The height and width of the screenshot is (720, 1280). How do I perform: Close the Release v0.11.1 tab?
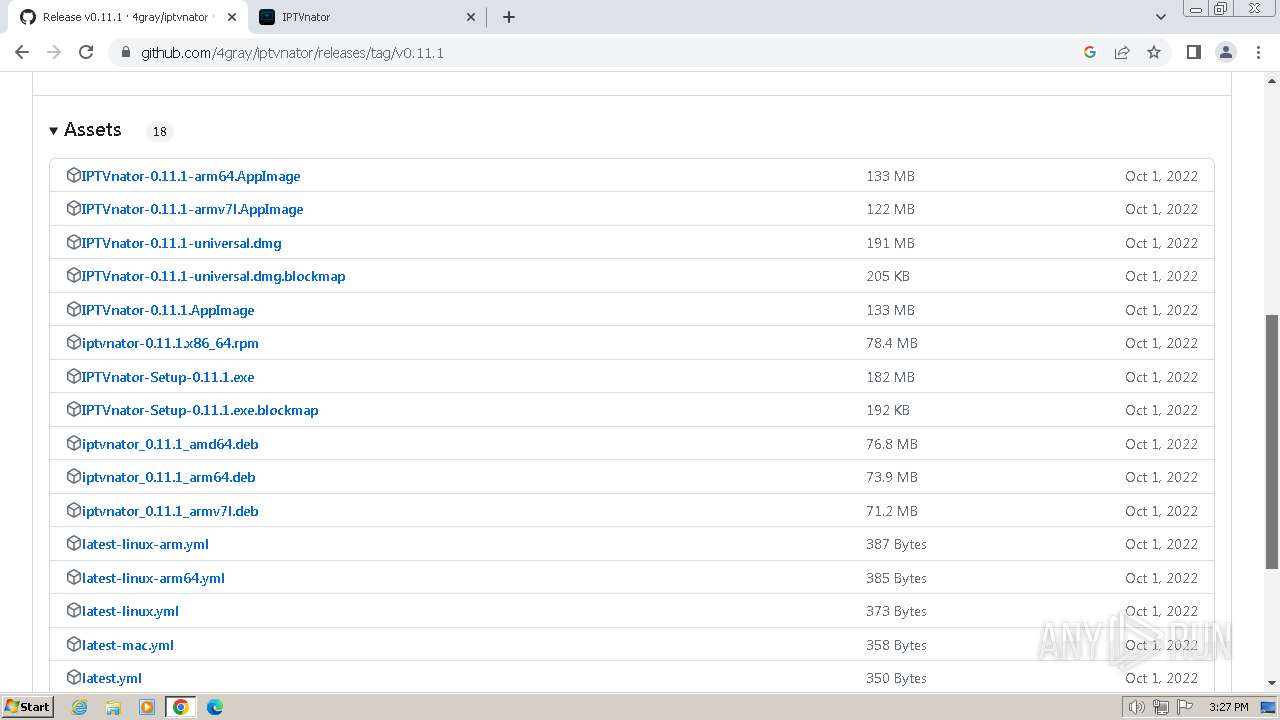(x=231, y=17)
